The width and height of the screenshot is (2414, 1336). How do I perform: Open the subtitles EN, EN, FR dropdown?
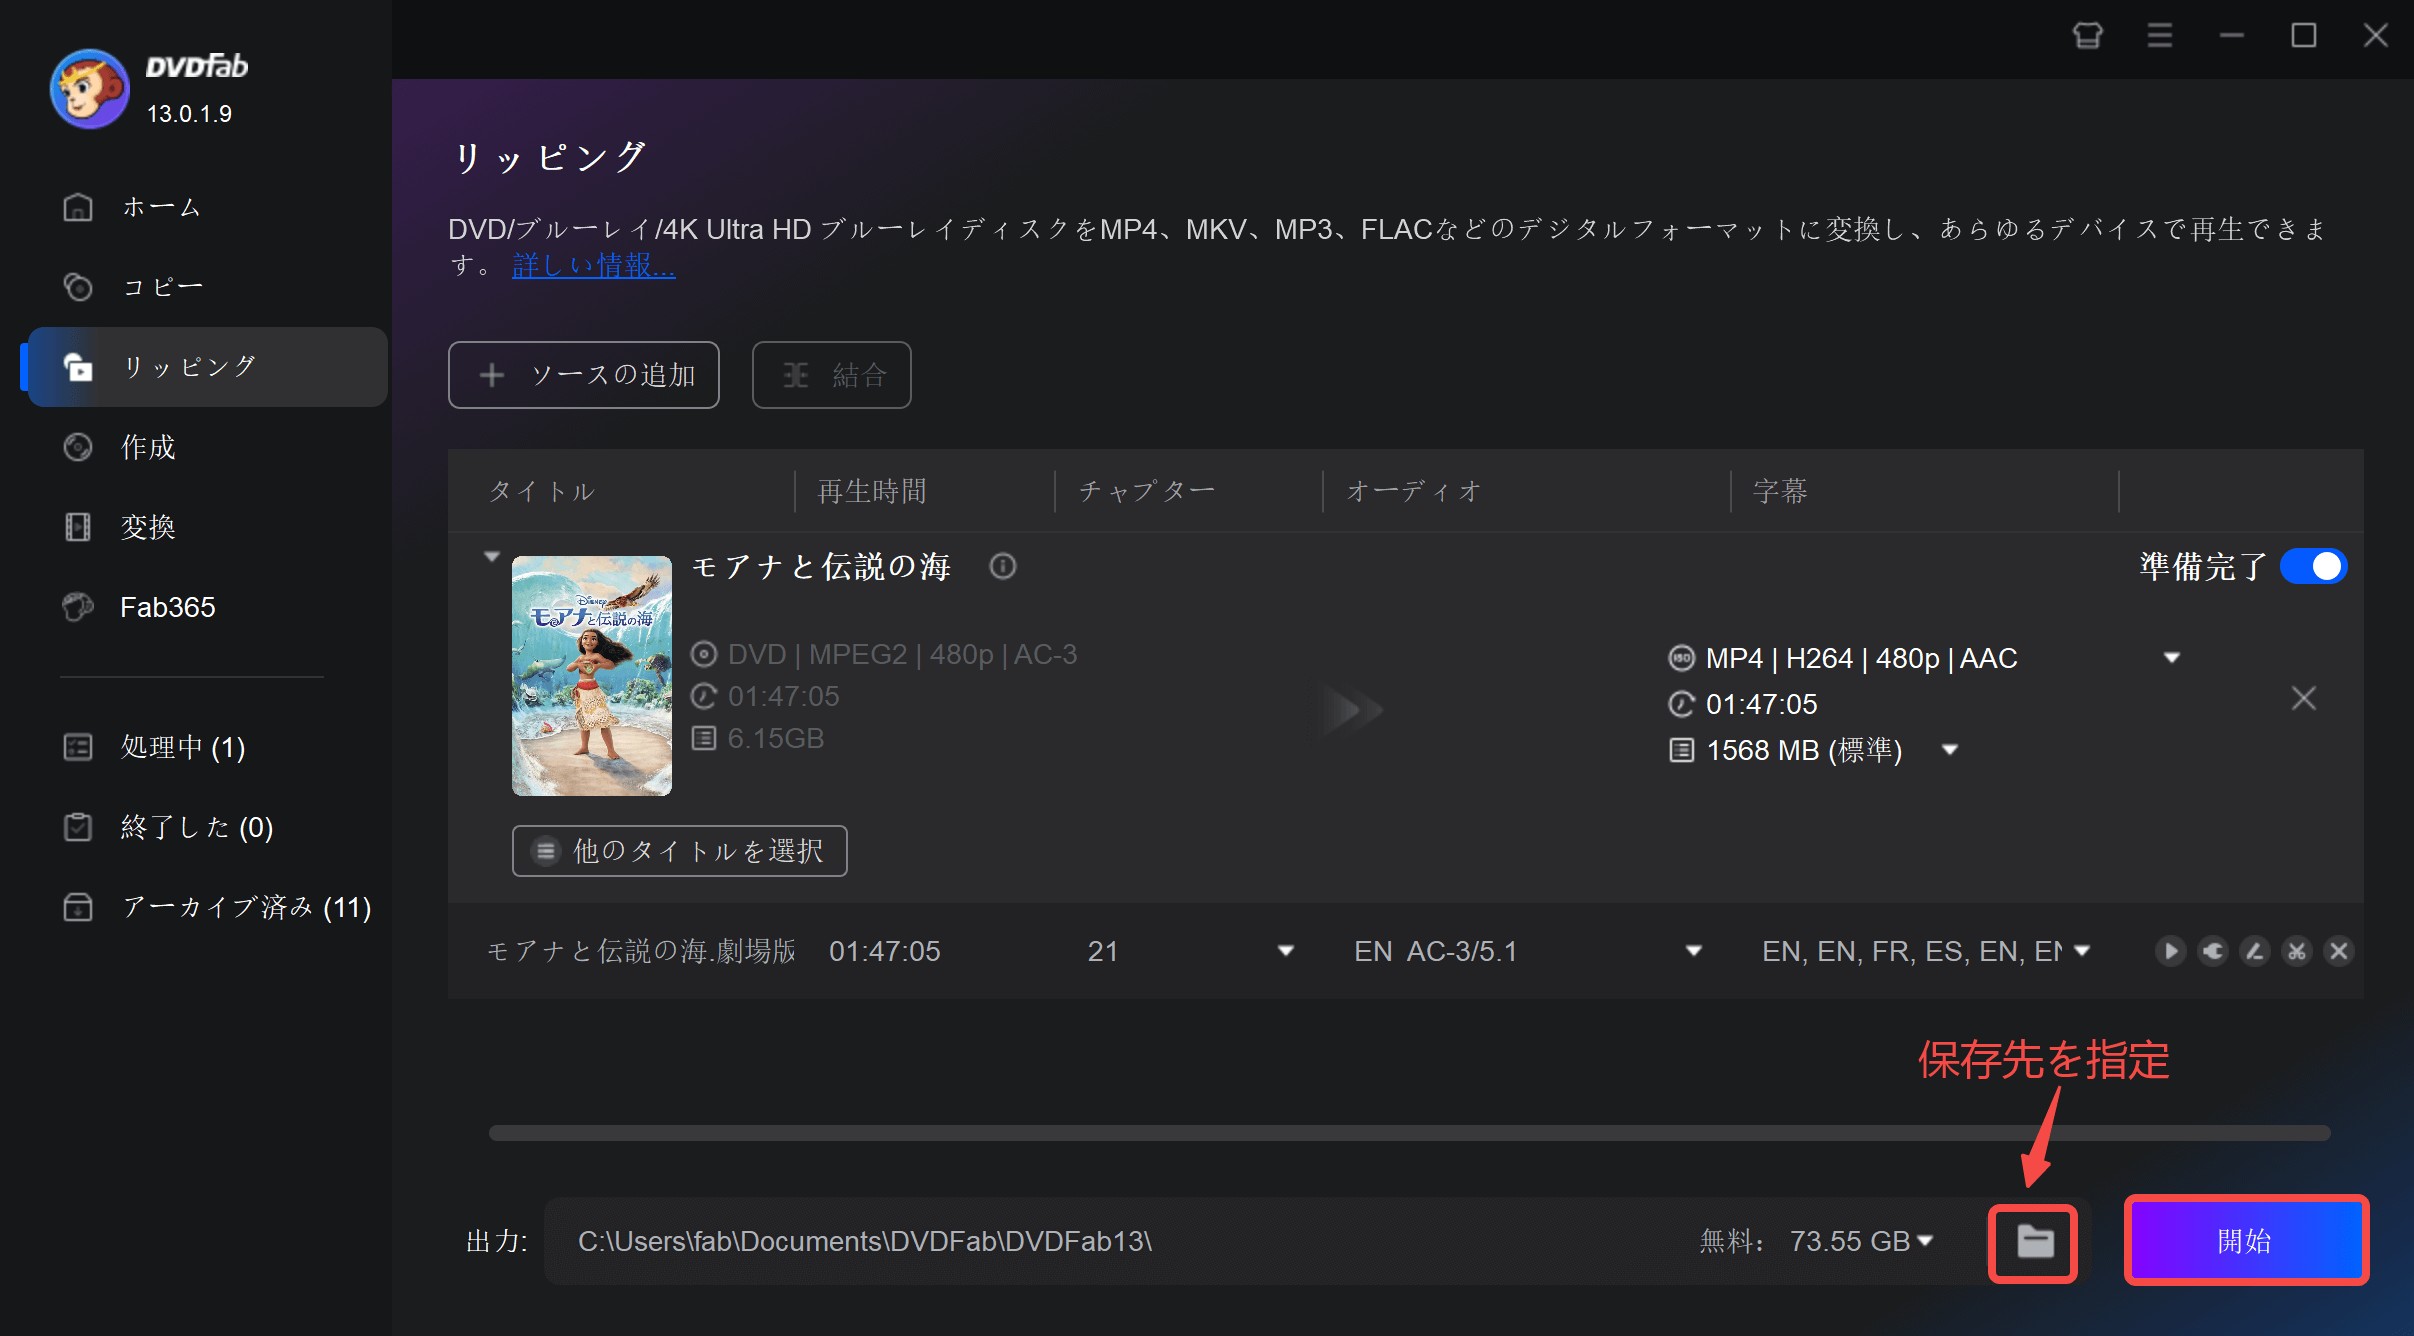tap(2082, 951)
